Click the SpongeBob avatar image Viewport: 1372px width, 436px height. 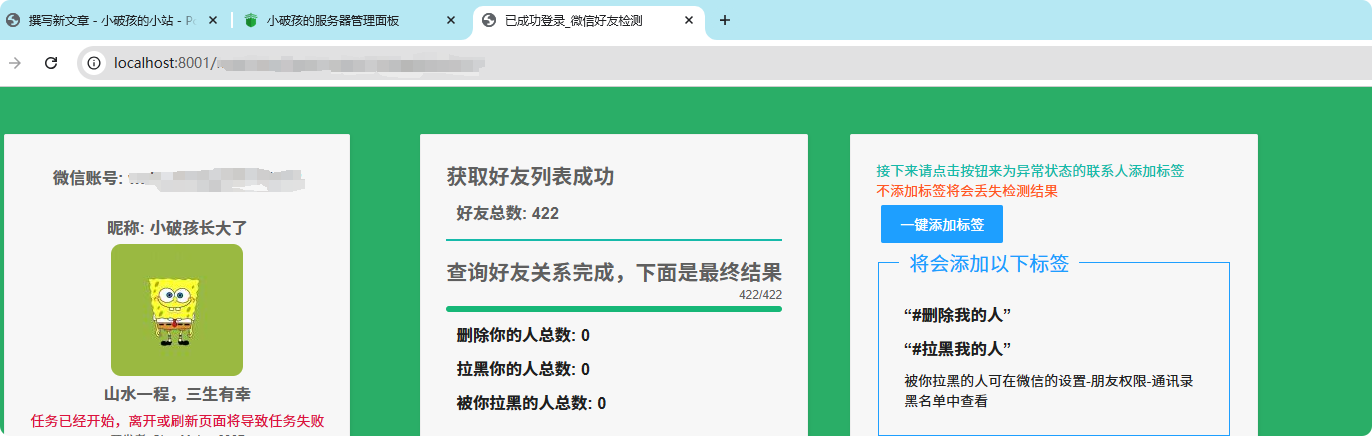(177, 310)
